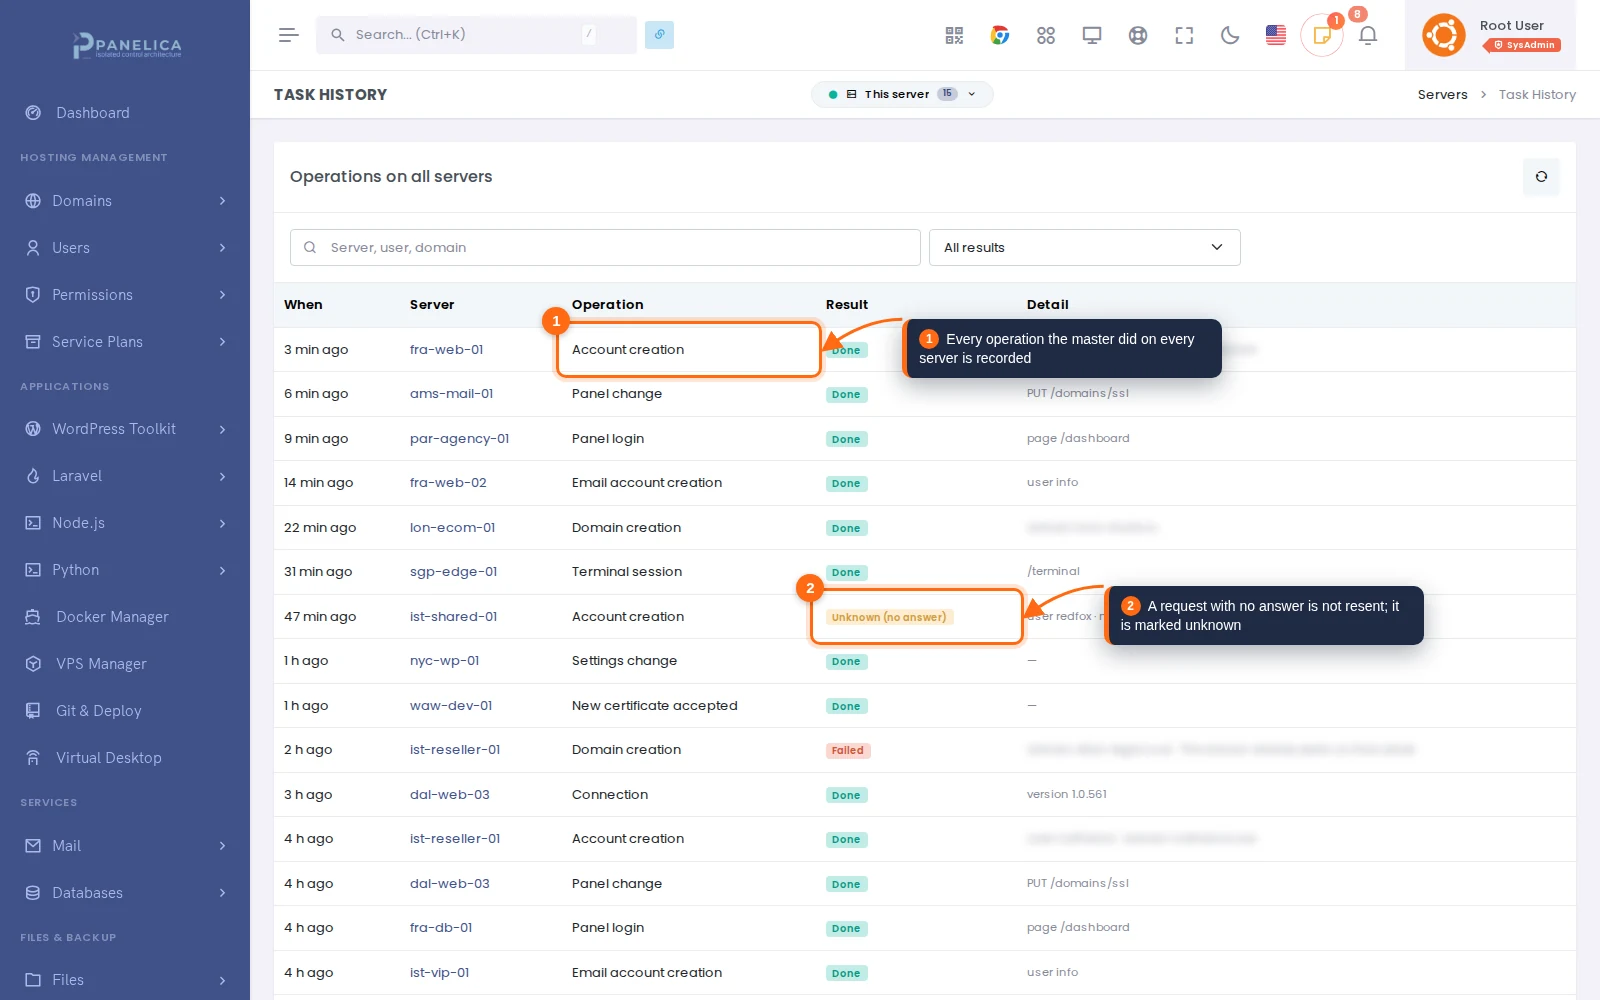Open This server selector dropdown

pyautogui.click(x=902, y=94)
